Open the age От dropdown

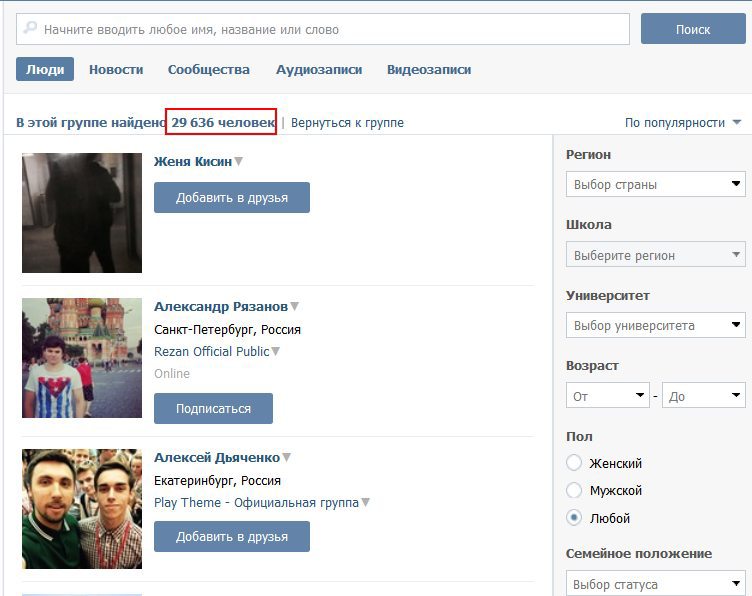coord(608,396)
